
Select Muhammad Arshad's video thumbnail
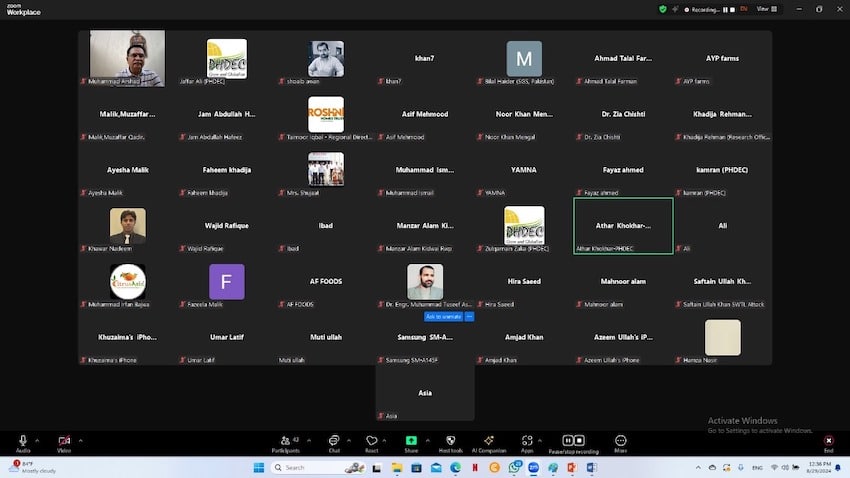(x=127, y=59)
